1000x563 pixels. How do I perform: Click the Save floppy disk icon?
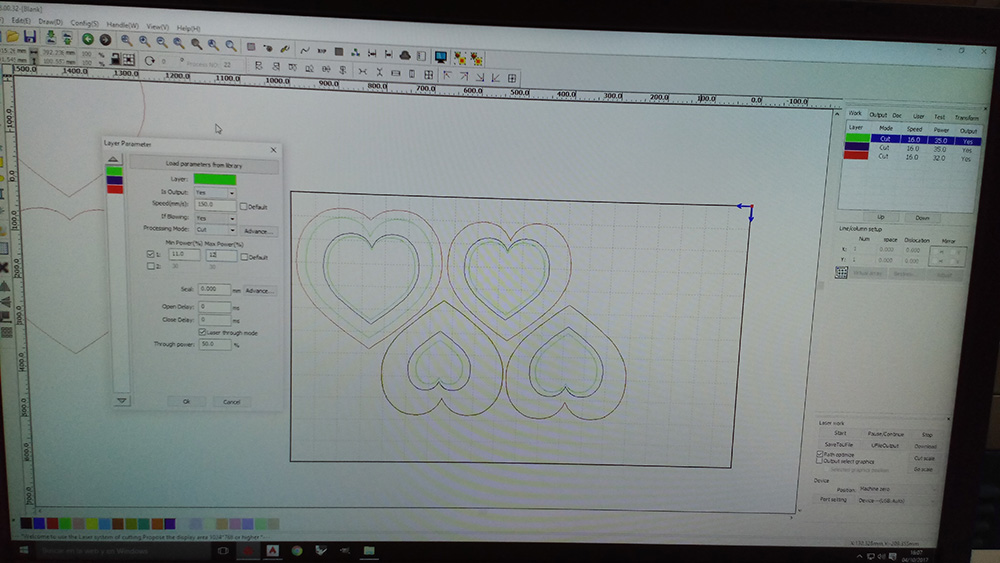(29, 38)
